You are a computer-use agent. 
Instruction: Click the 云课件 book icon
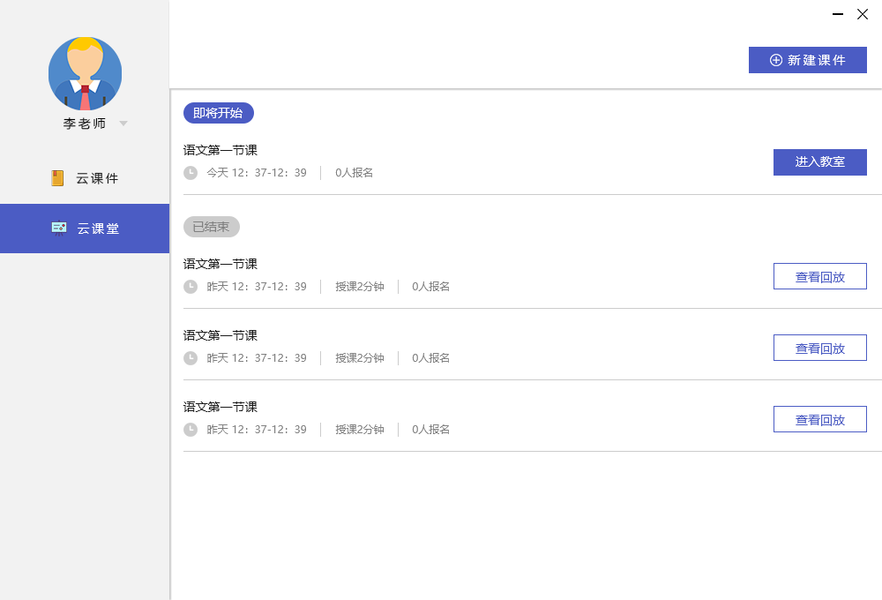pyautogui.click(x=58, y=178)
